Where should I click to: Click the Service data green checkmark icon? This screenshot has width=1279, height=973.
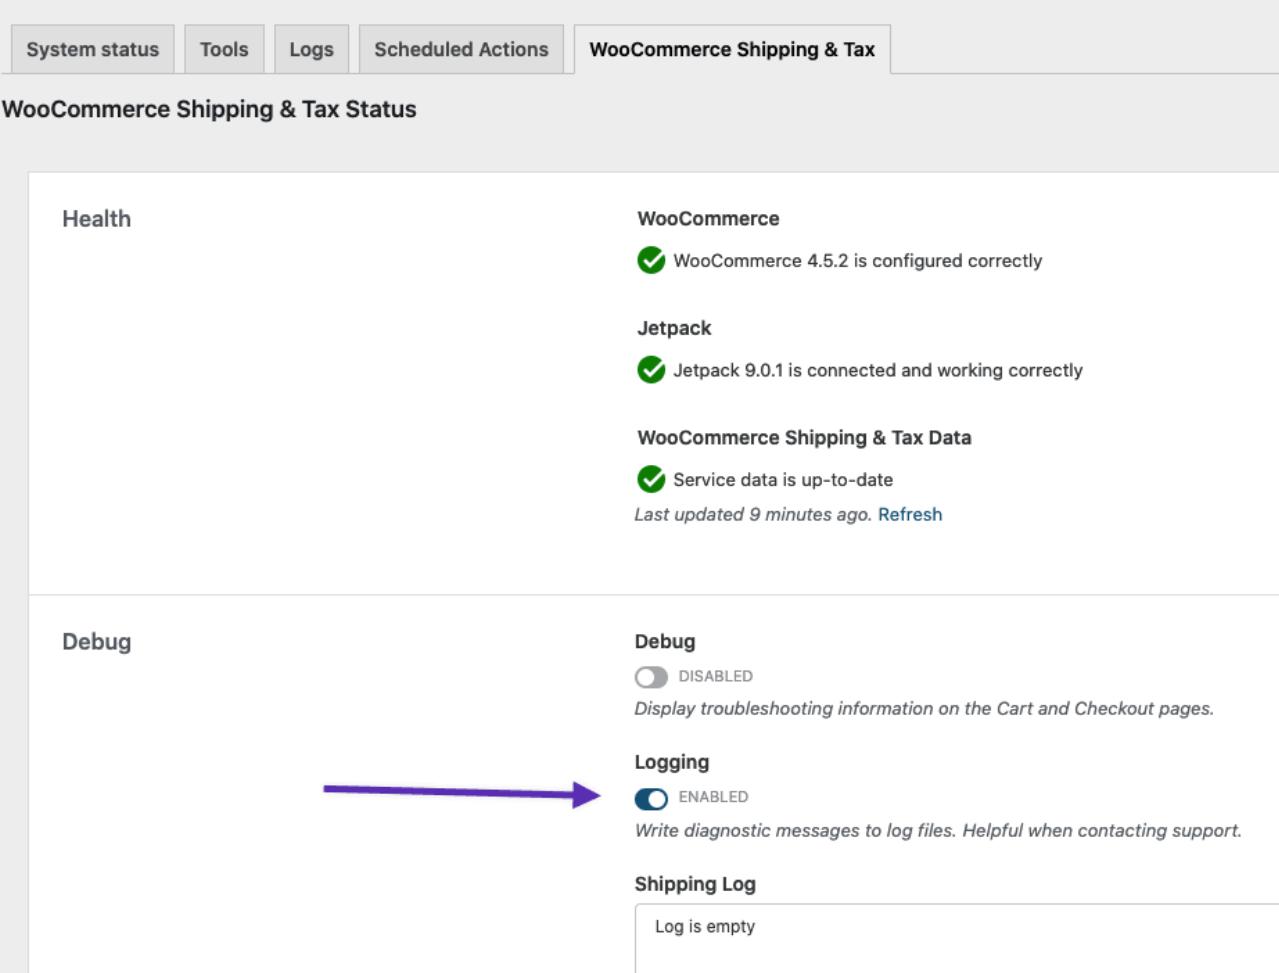coord(651,479)
